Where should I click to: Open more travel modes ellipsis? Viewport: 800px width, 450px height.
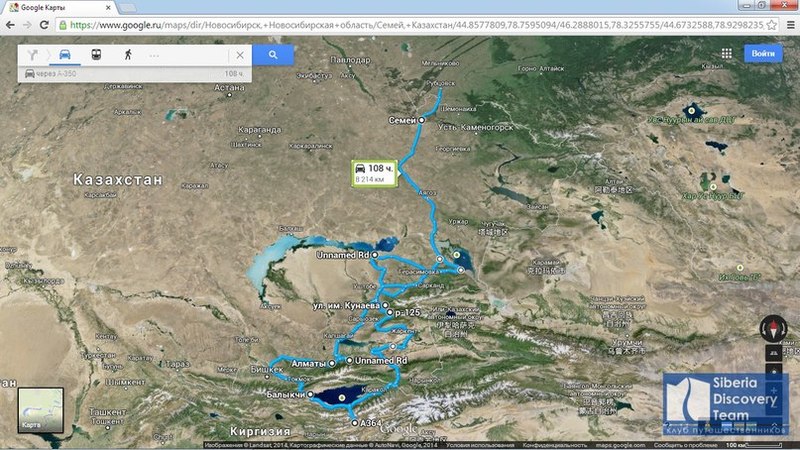click(154, 55)
